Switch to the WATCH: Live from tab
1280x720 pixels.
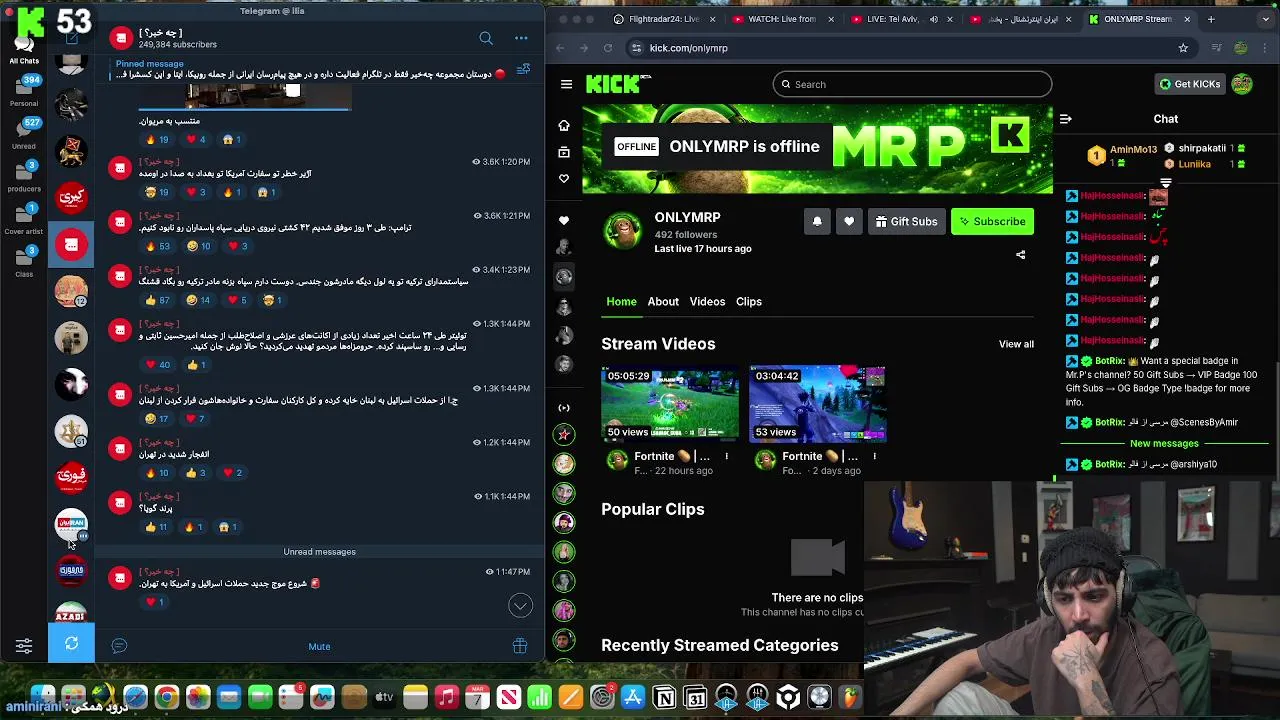click(x=783, y=19)
